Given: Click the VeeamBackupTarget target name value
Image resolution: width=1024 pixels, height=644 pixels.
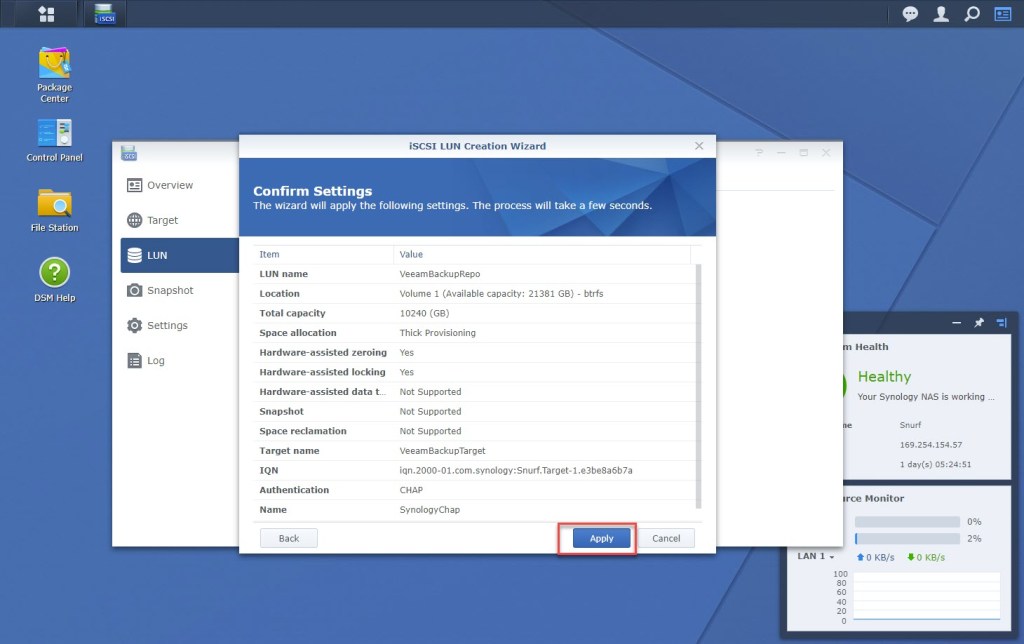Looking at the screenshot, I should [442, 451].
